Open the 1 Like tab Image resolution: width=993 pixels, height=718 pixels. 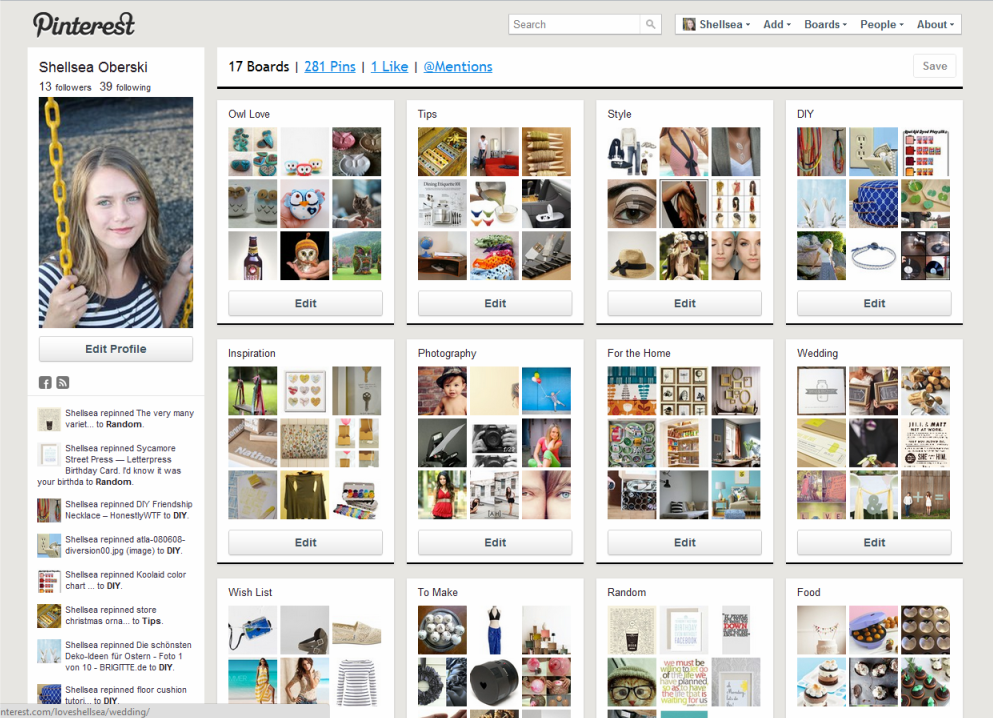click(389, 66)
